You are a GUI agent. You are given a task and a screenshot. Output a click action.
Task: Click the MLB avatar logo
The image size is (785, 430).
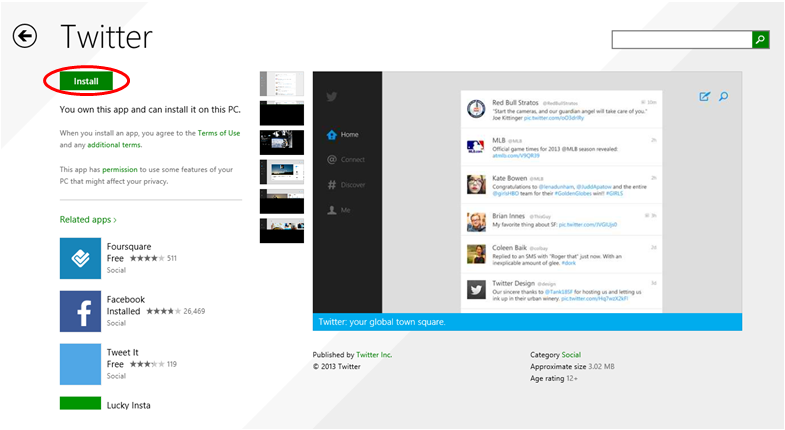(x=476, y=147)
